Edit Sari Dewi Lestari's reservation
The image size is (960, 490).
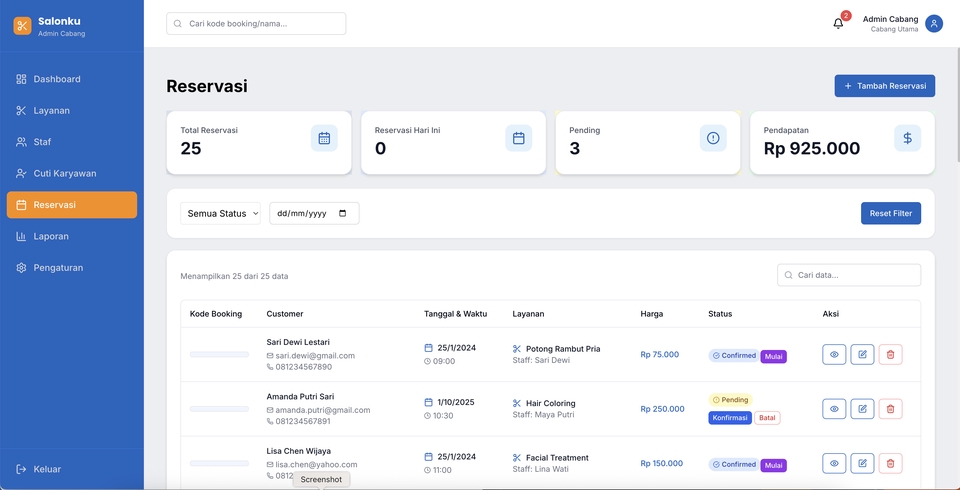point(862,354)
